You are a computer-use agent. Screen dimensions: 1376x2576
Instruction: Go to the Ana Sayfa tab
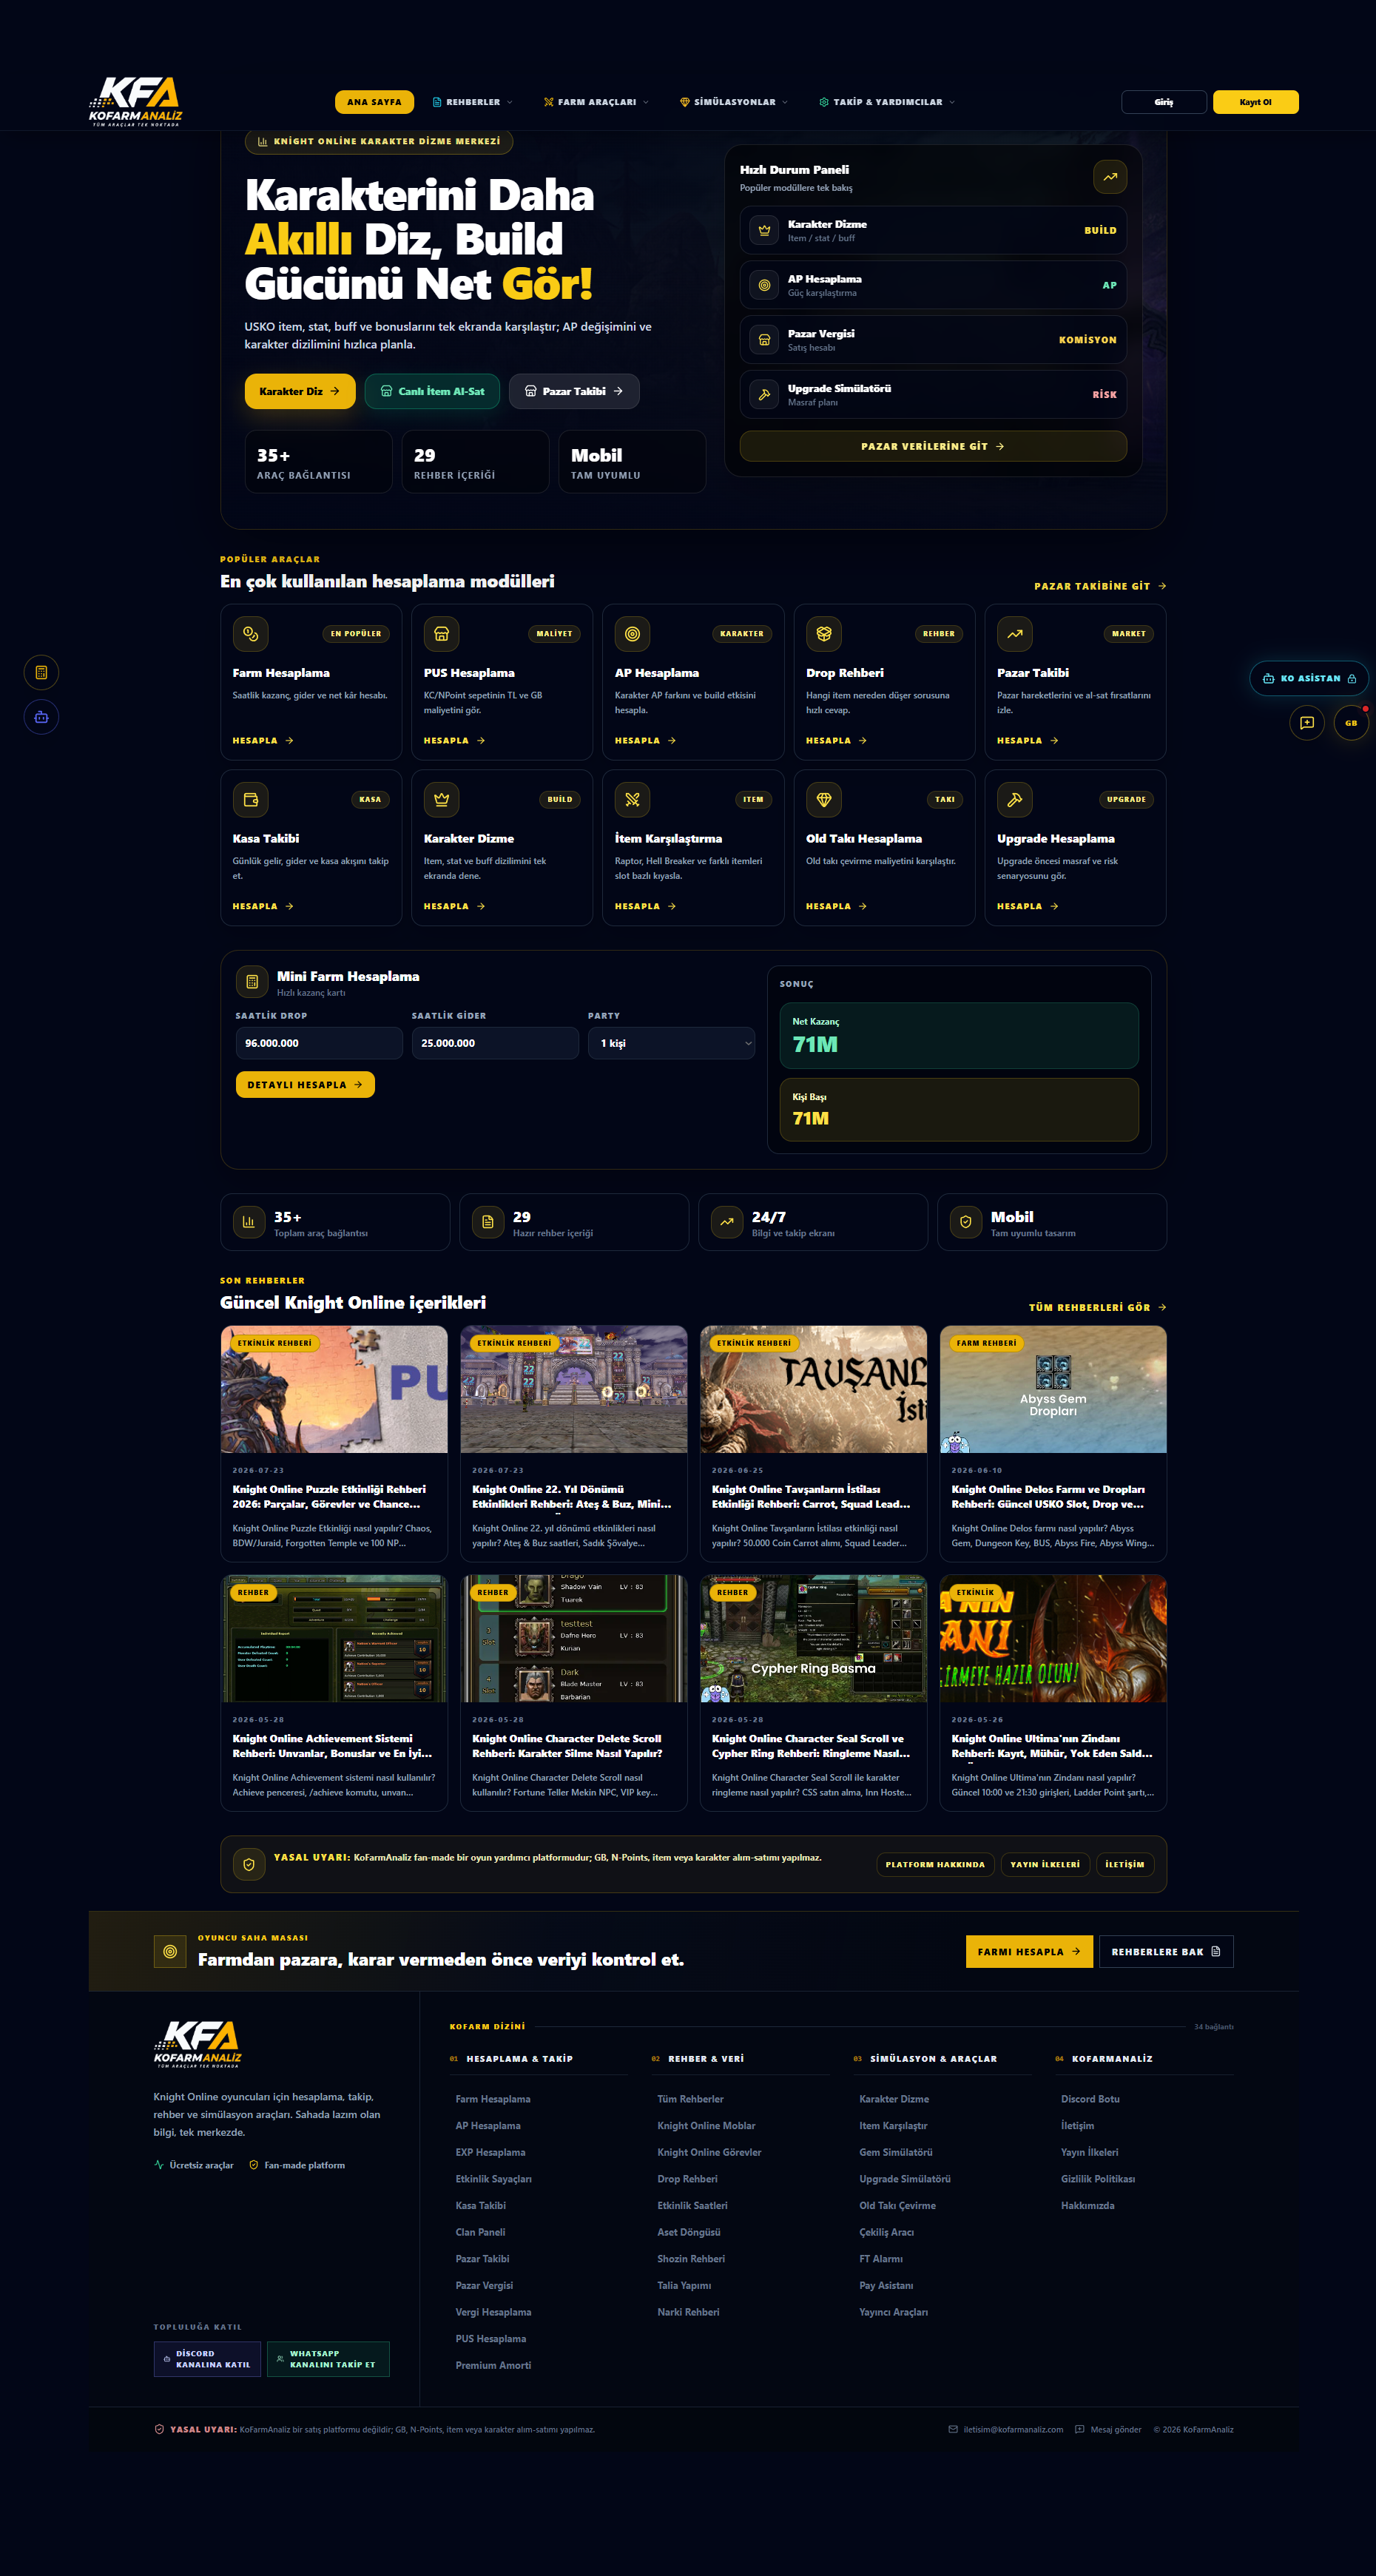tap(374, 102)
